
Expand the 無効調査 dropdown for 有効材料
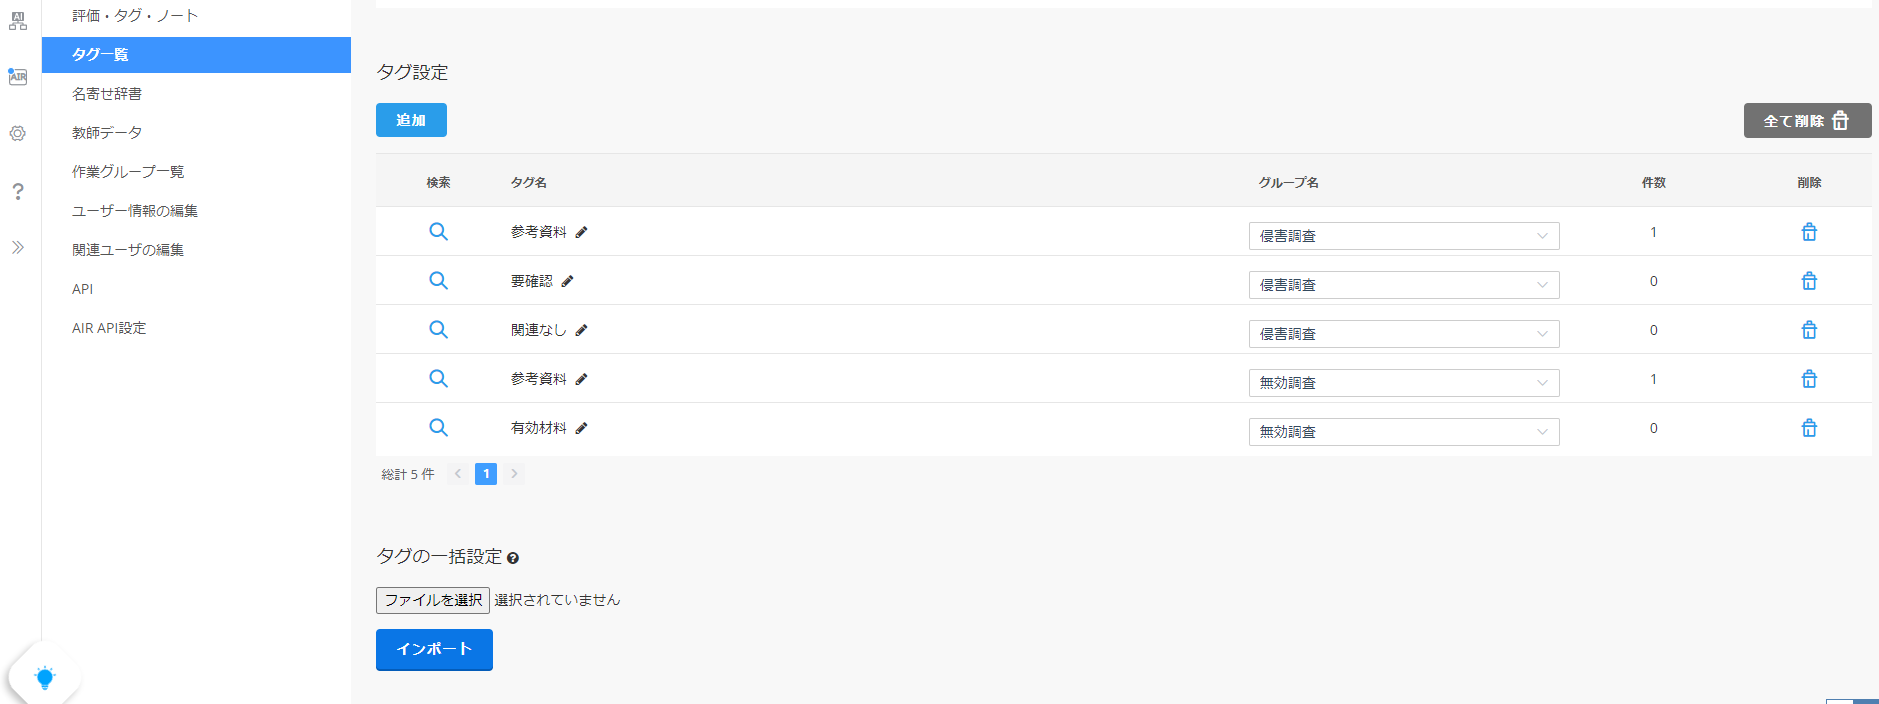tap(1403, 432)
